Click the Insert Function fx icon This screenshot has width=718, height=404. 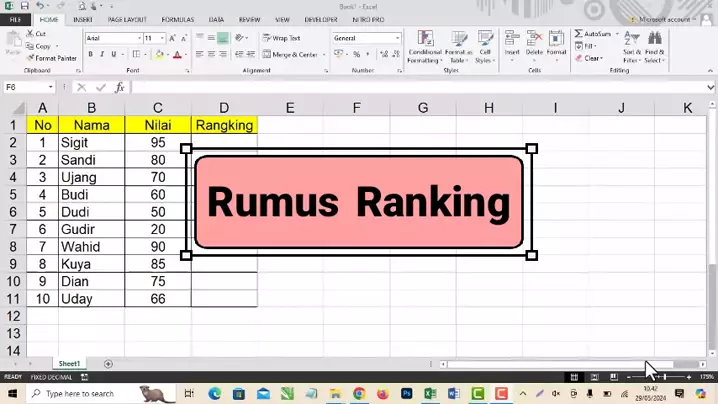pyautogui.click(x=120, y=88)
